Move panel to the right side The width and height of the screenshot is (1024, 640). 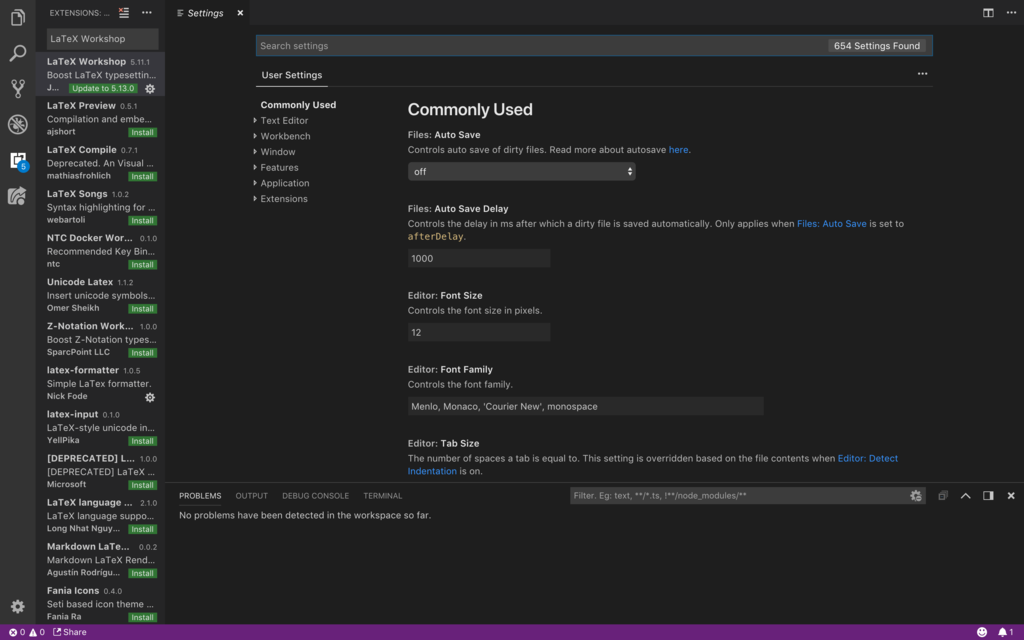988,496
